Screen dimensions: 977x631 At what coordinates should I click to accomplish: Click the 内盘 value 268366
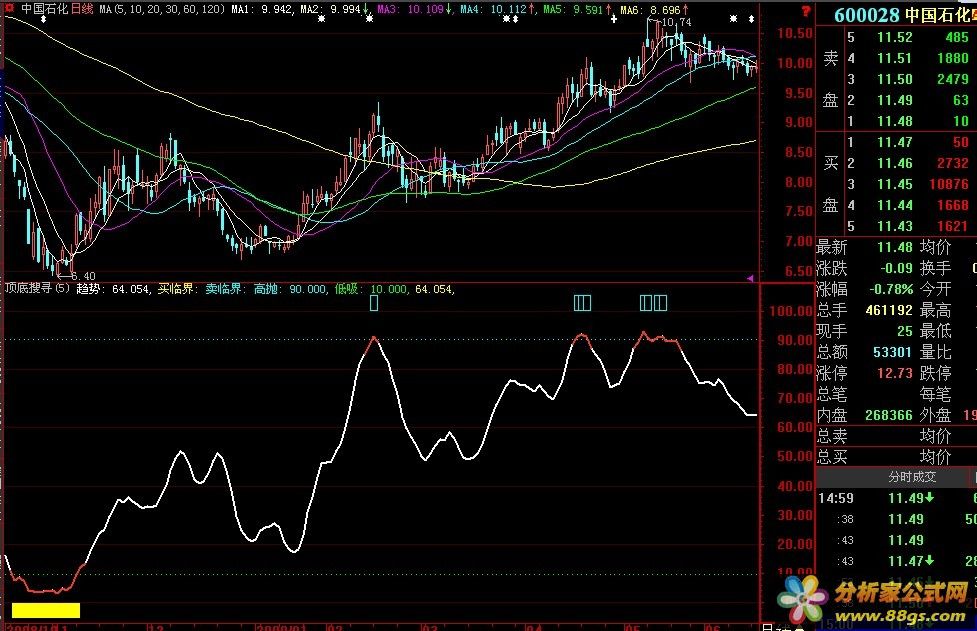pos(889,415)
